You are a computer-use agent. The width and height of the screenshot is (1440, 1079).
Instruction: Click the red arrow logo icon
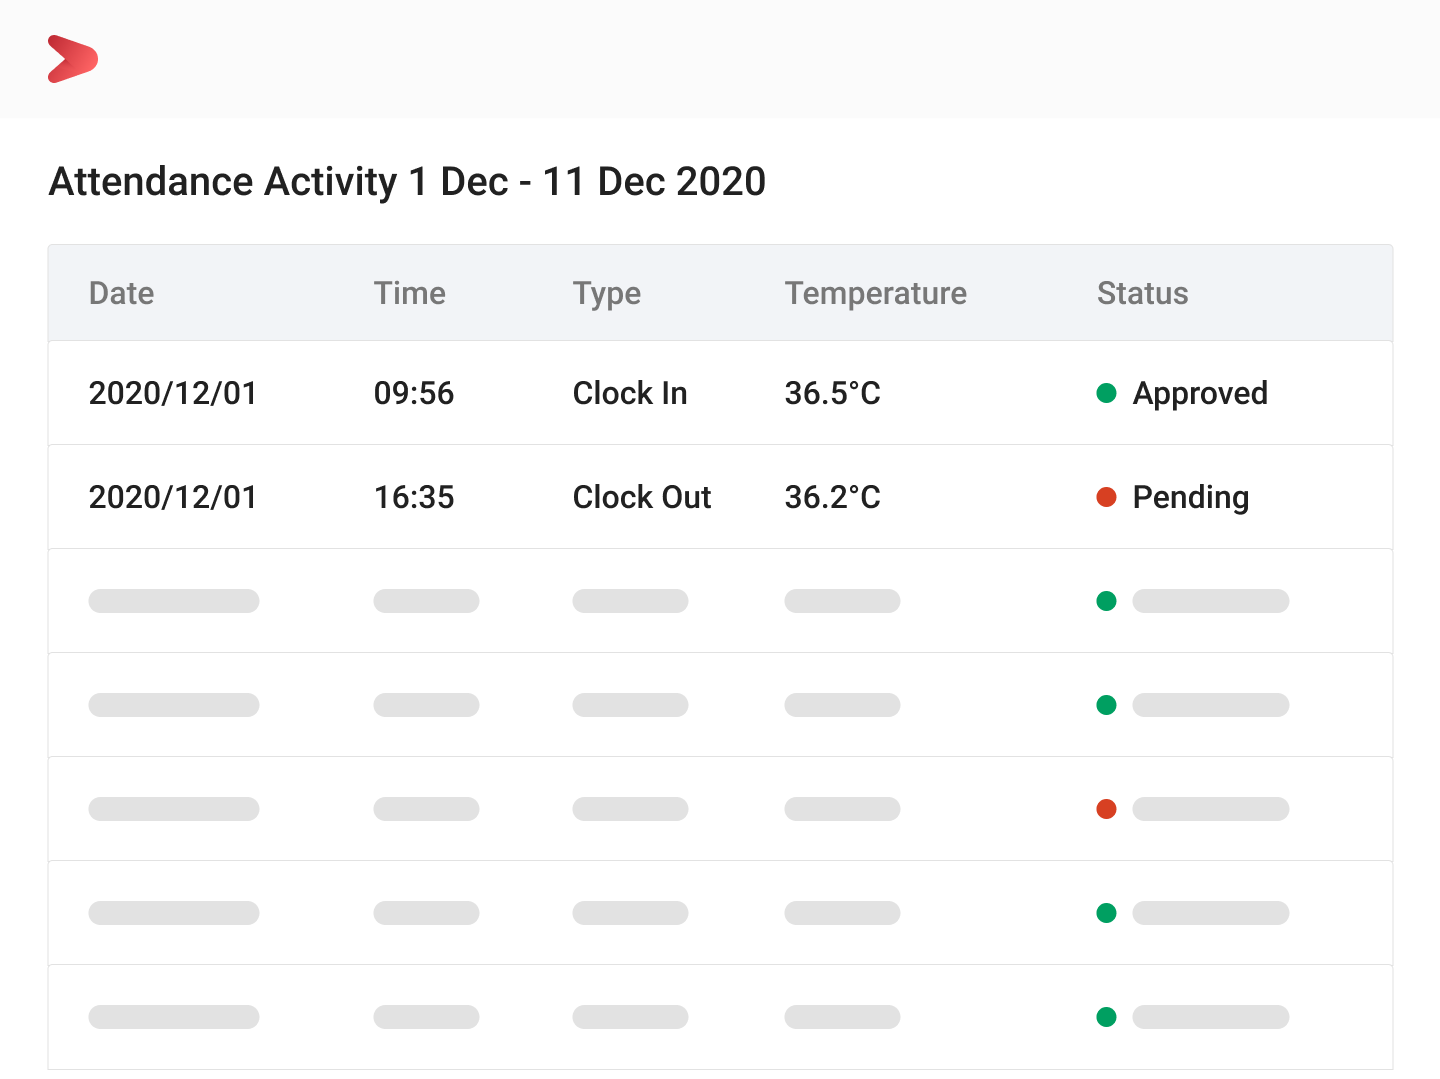(72, 59)
